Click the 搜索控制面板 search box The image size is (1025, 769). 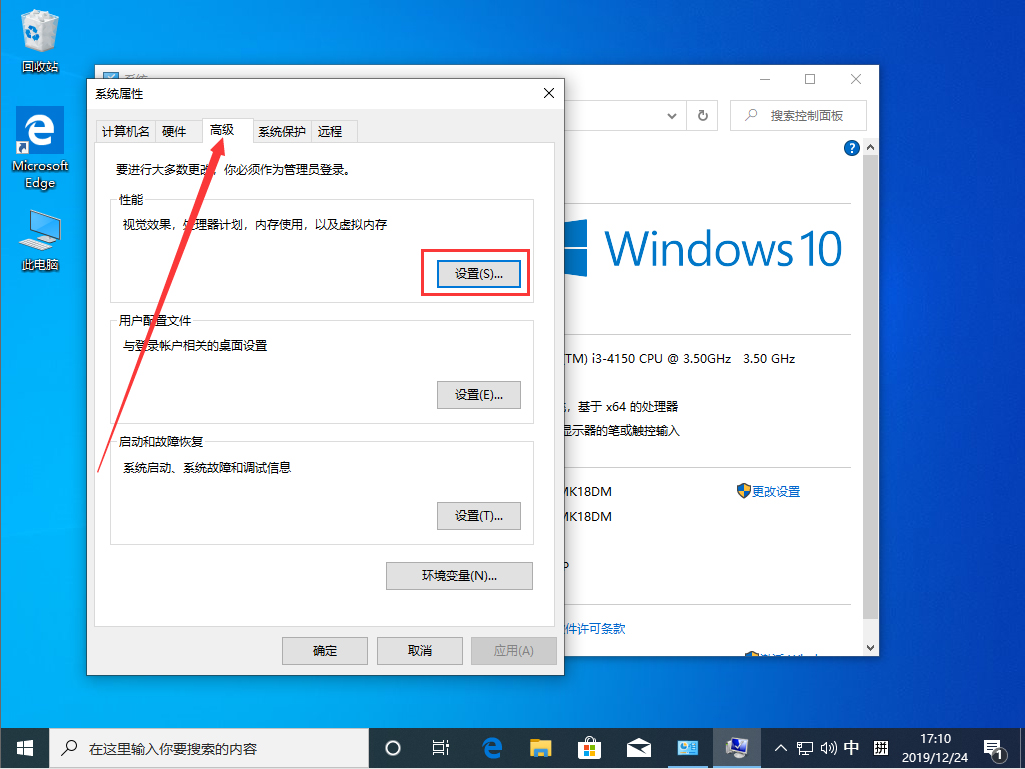coord(798,115)
